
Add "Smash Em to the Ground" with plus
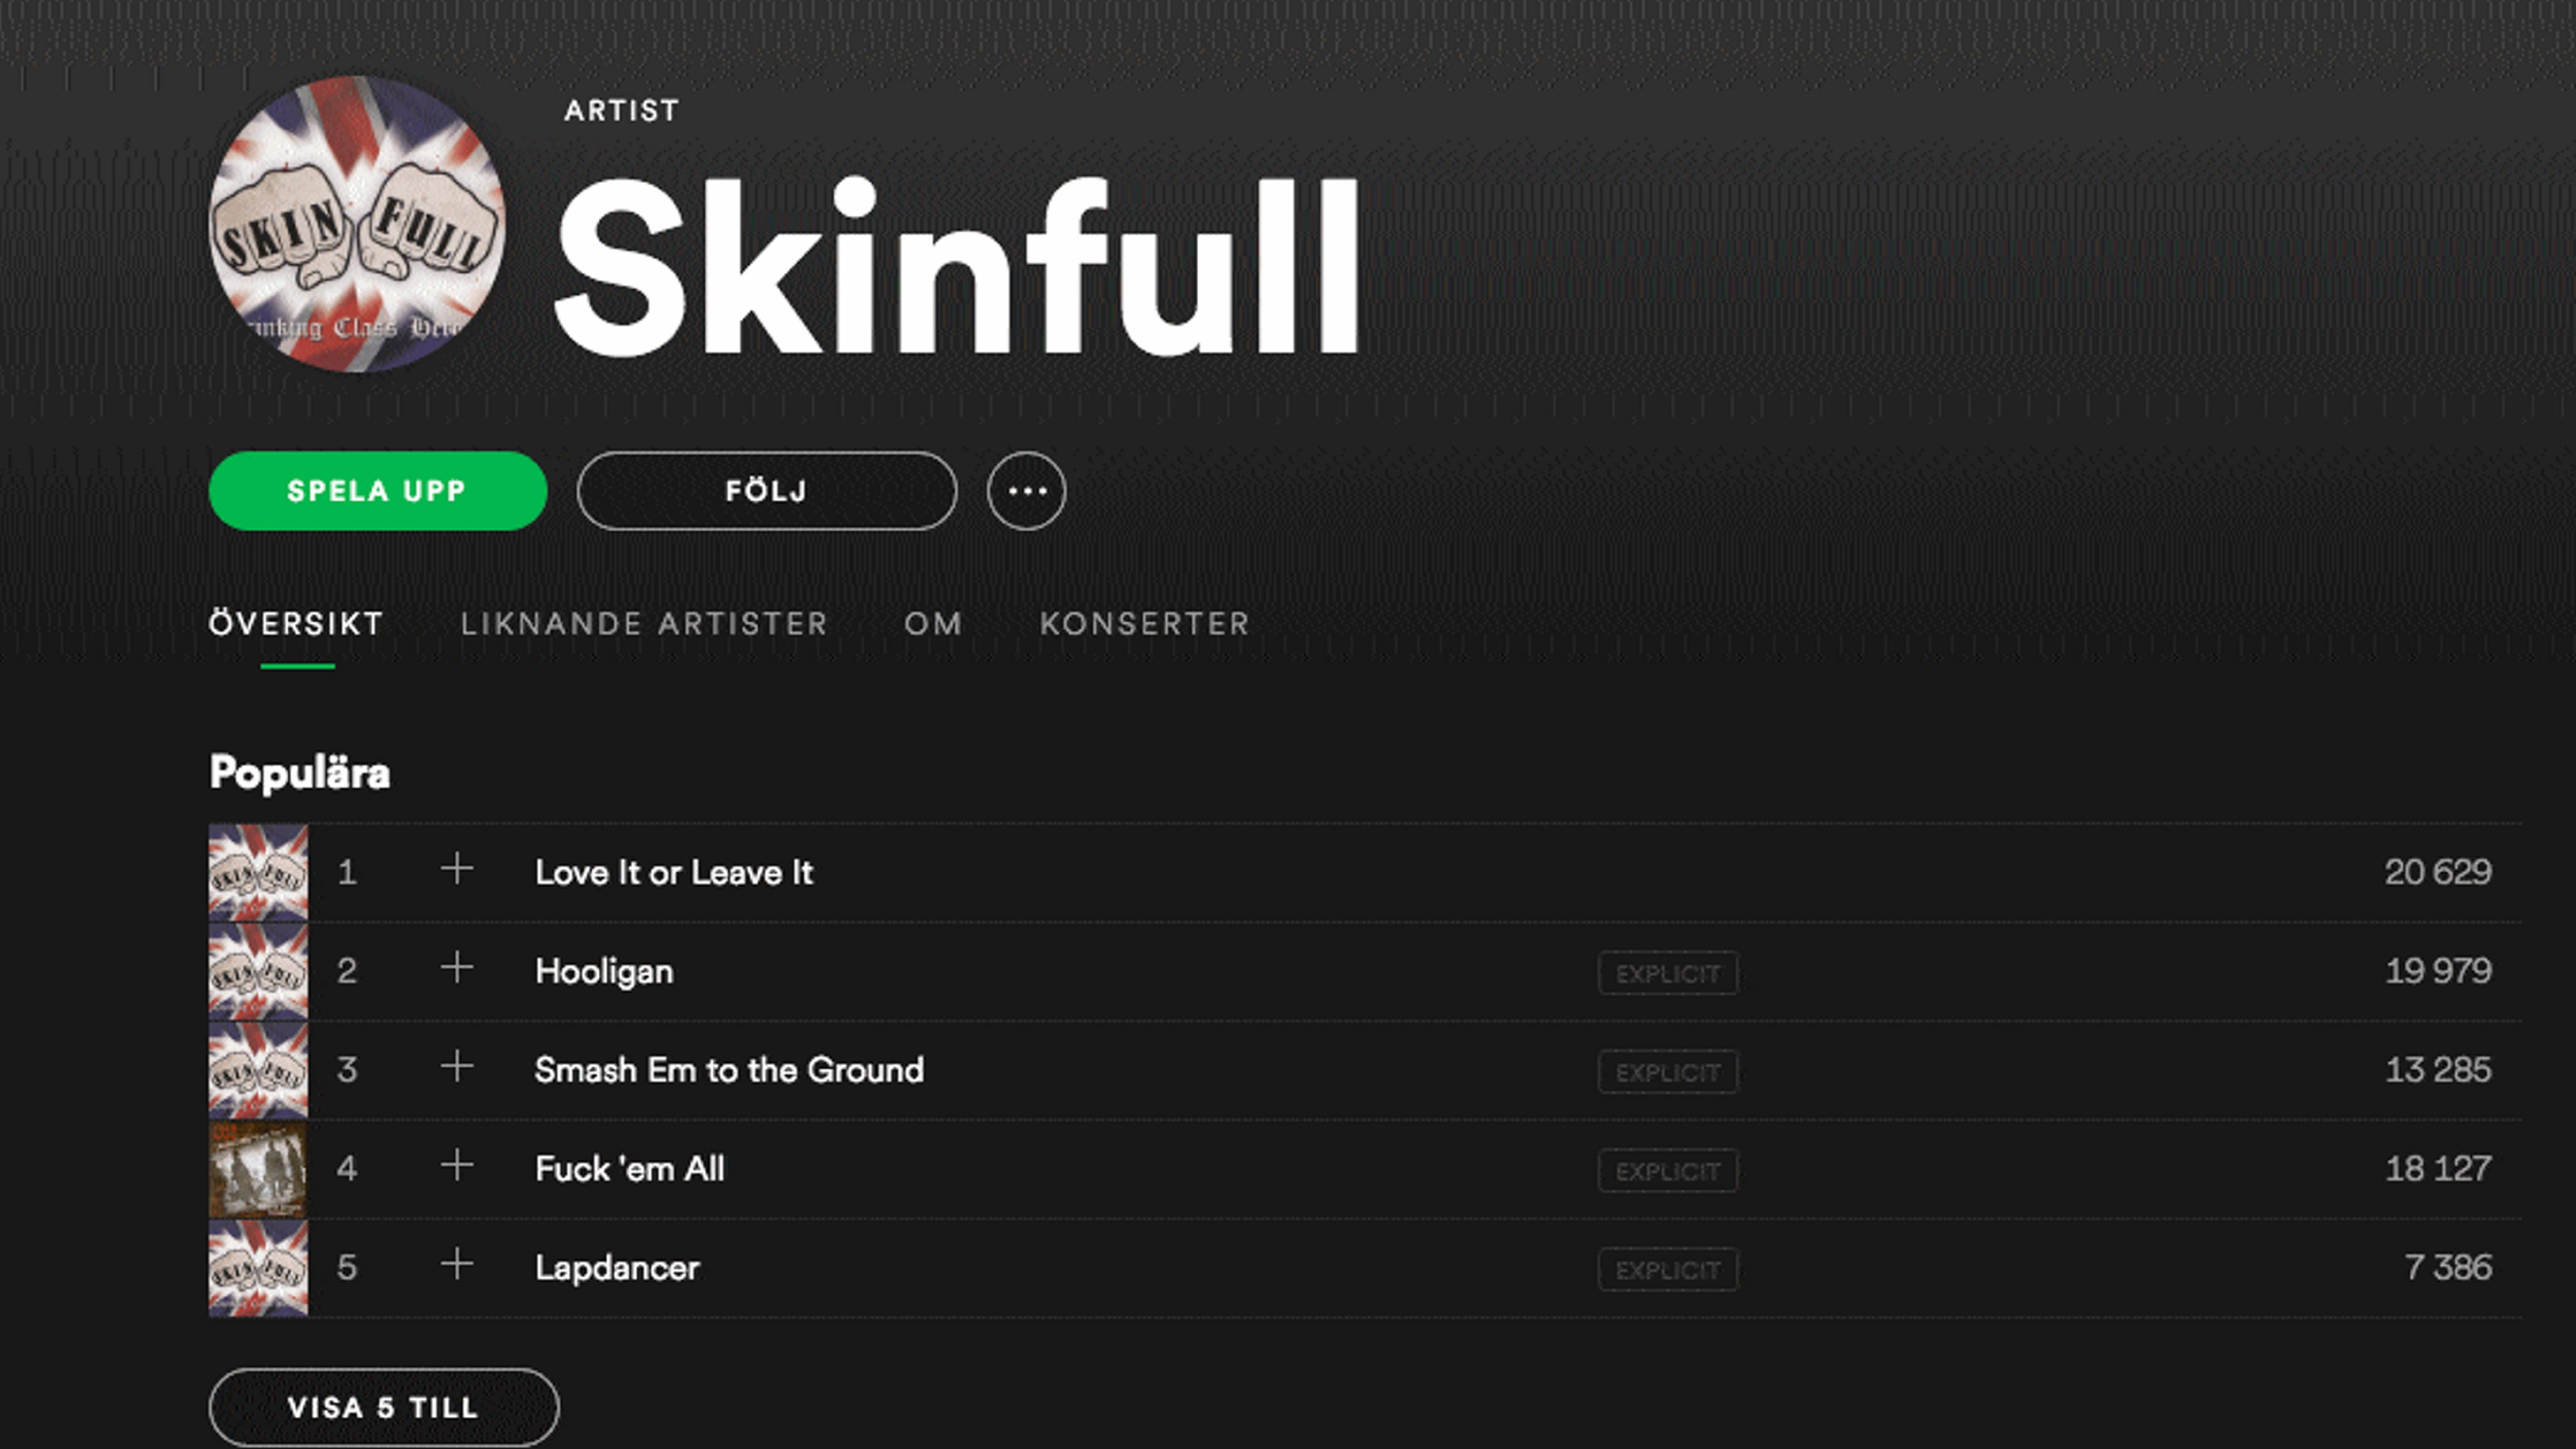(457, 1066)
